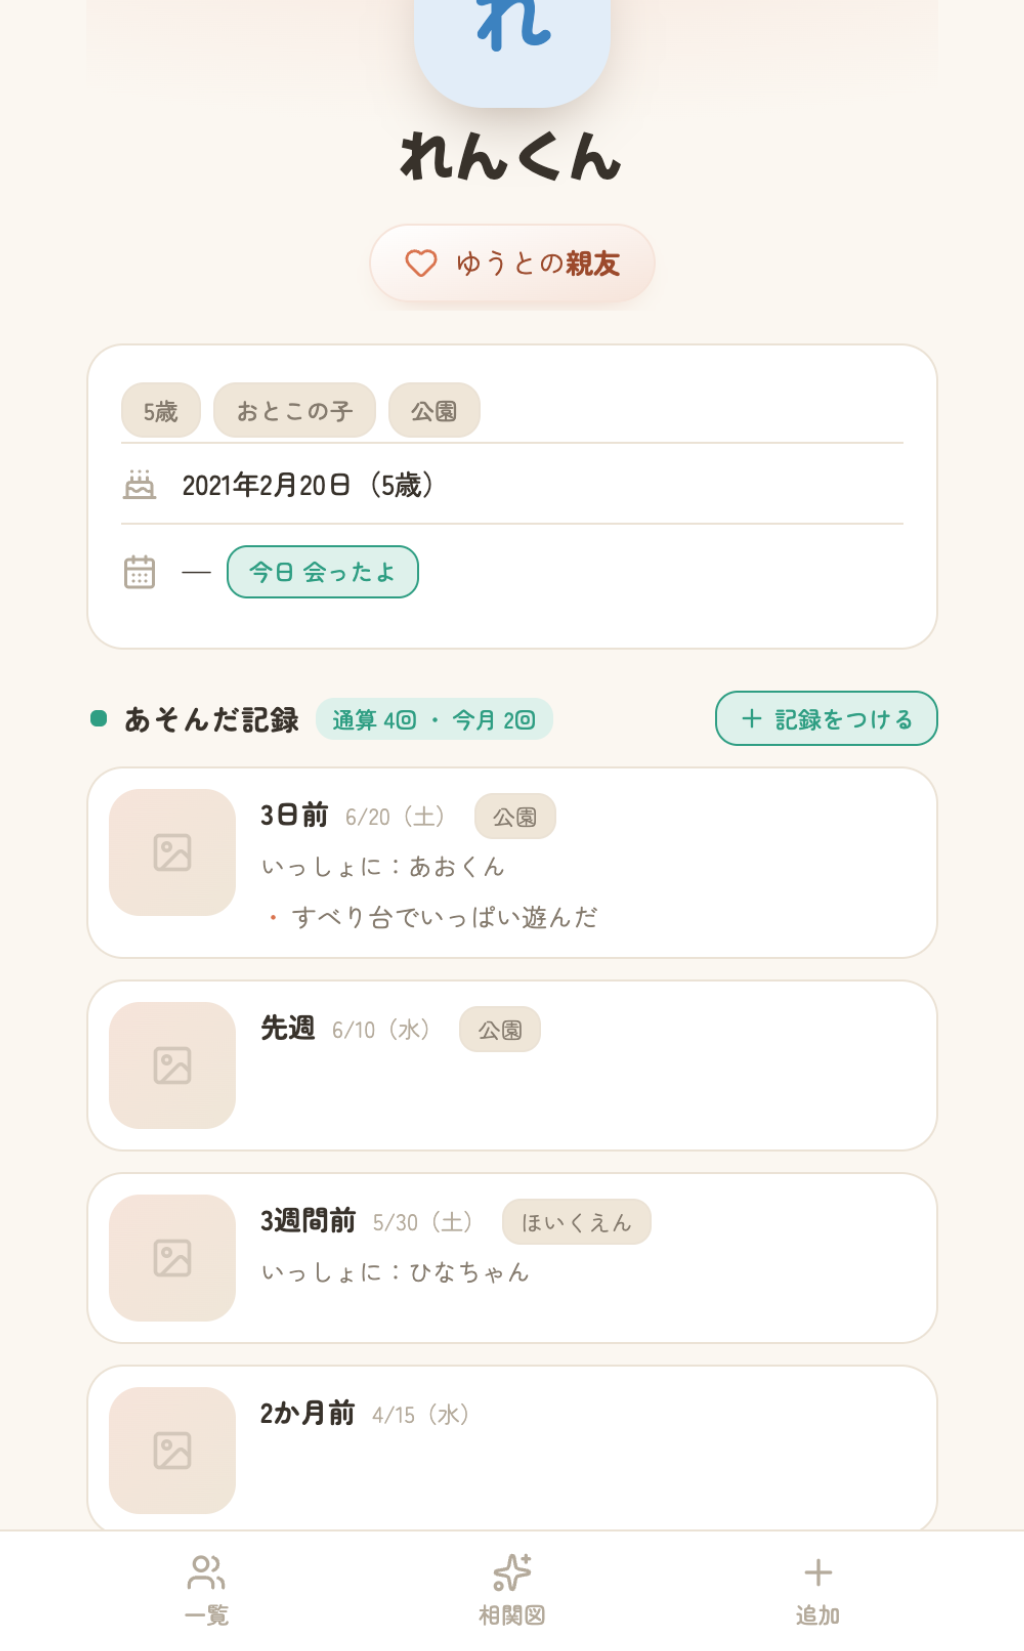Tap the 追加 plus icon

(x=818, y=1573)
